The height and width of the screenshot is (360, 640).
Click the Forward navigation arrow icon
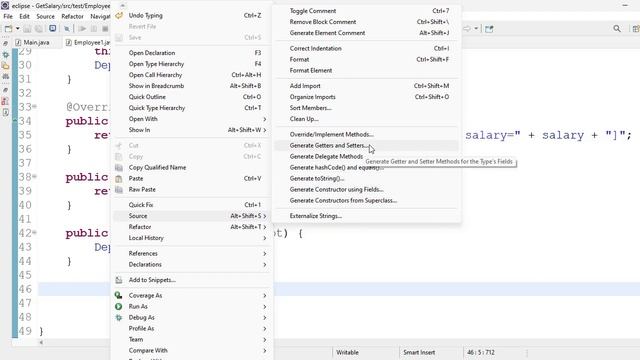[467, 29]
